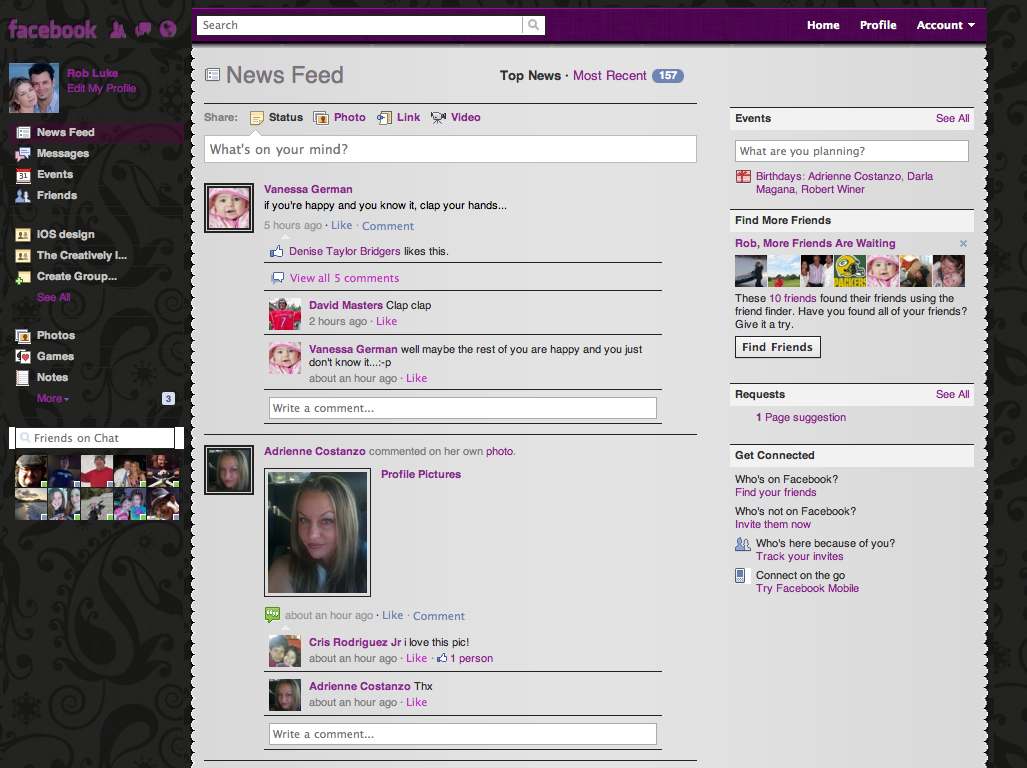Viewport: 1027px width, 768px height.
Task: Open messages icon beside facebook logo
Action: (x=143, y=29)
